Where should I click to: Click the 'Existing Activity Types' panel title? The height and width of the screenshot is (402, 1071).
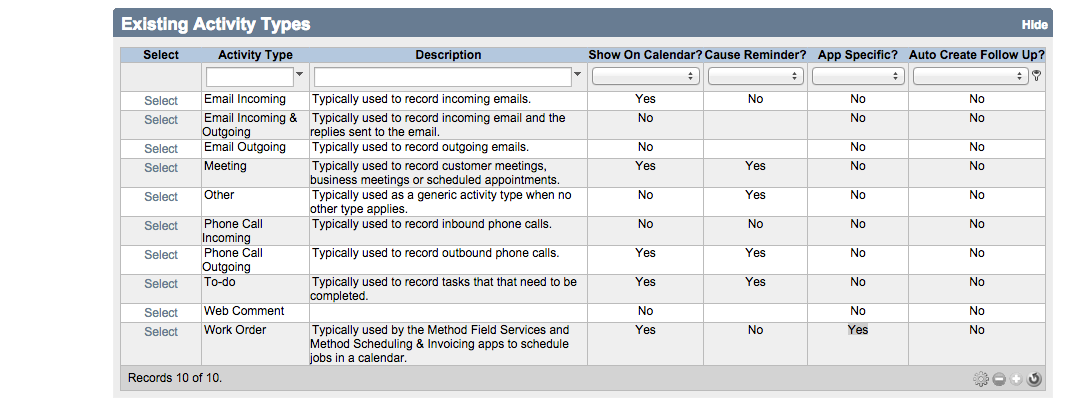216,25
